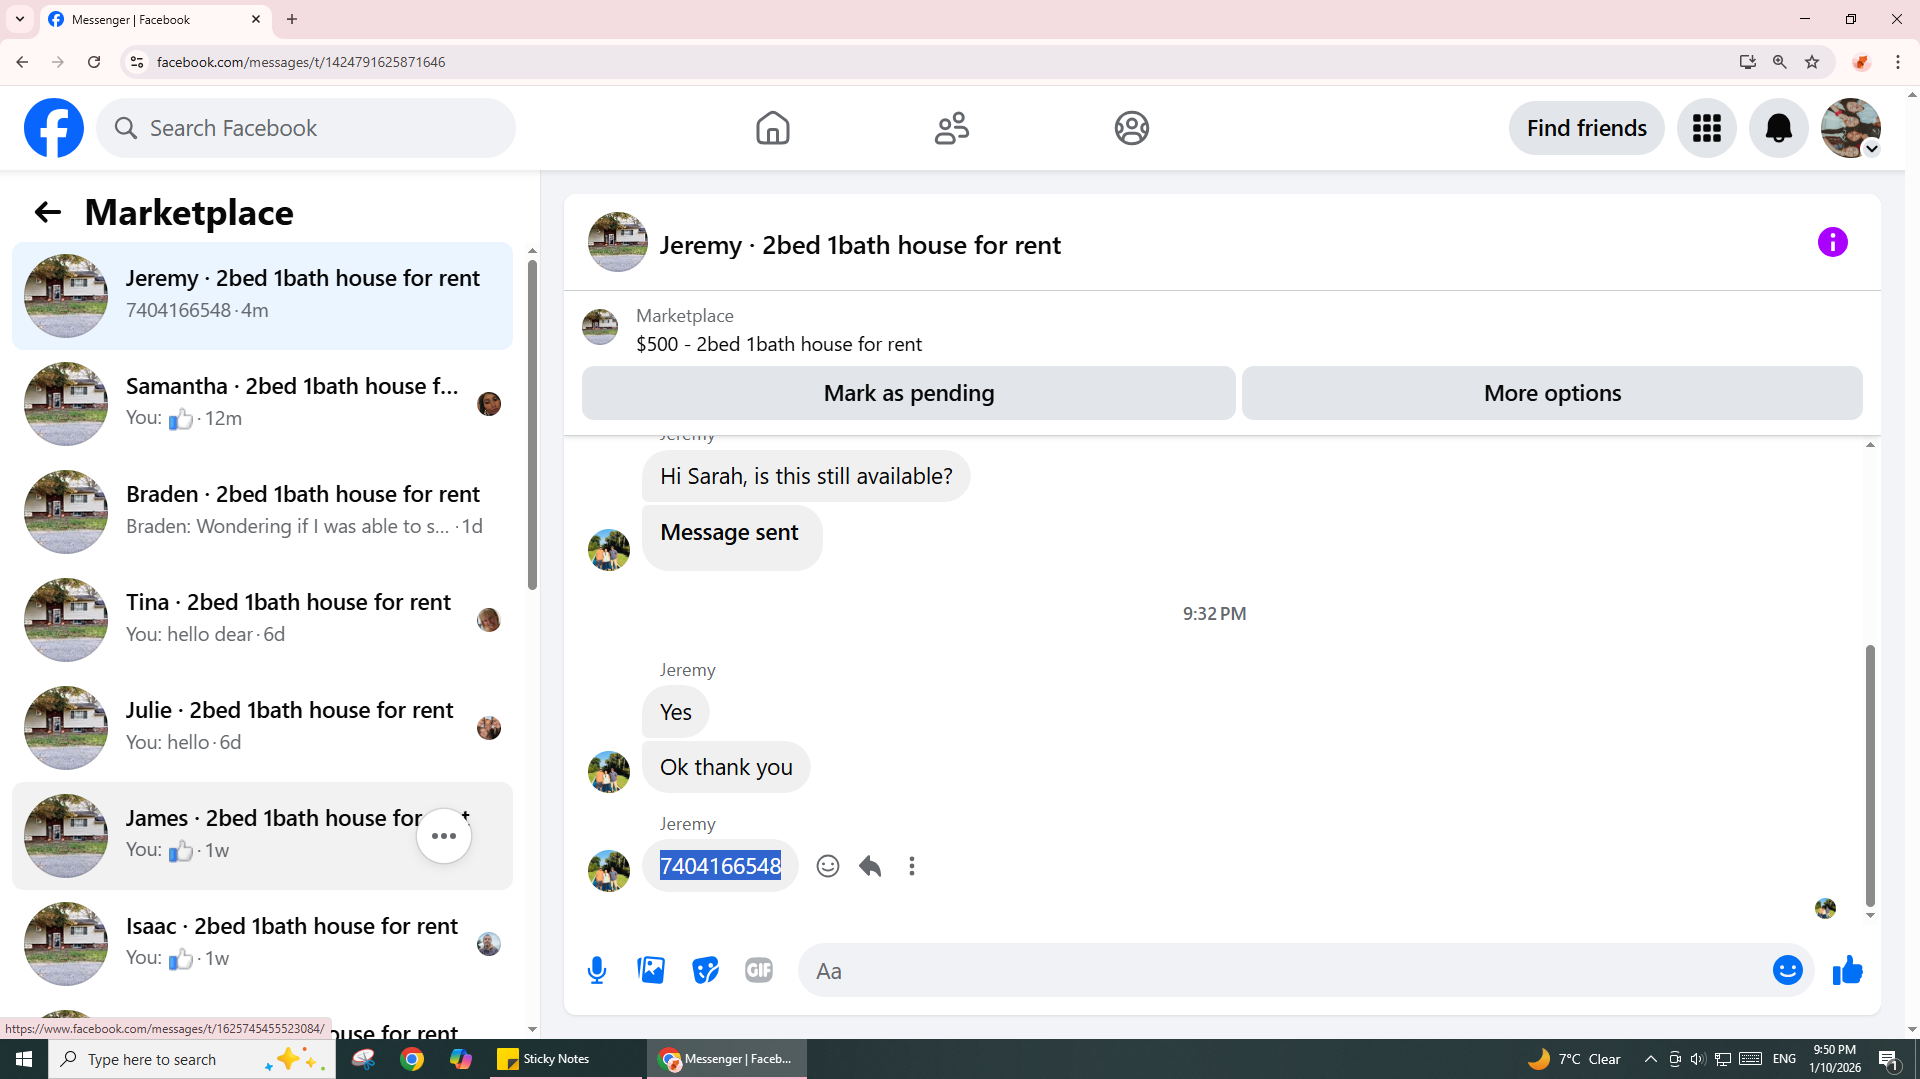This screenshot has height=1079, width=1920.
Task: Open the Groups icon in top navigation
Action: [1132, 128]
